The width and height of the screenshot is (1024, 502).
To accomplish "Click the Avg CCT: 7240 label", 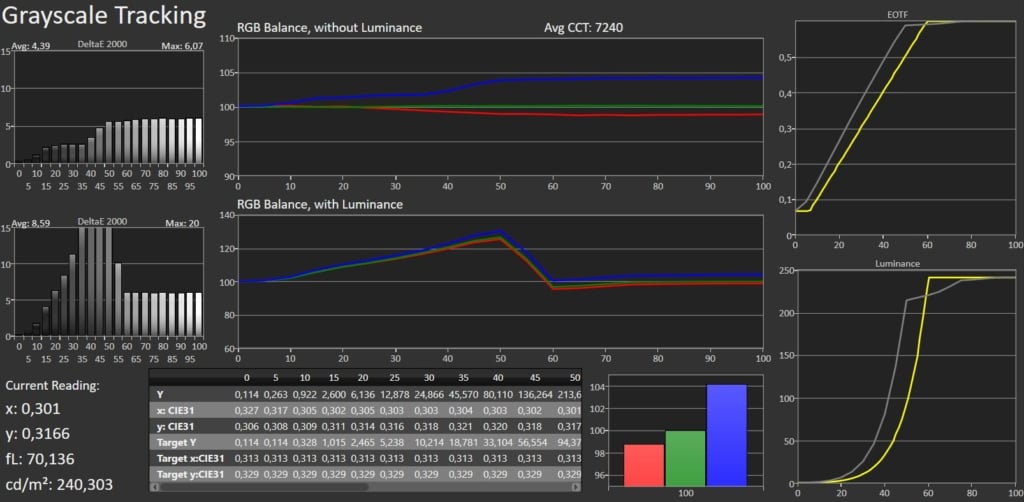I will [x=574, y=28].
